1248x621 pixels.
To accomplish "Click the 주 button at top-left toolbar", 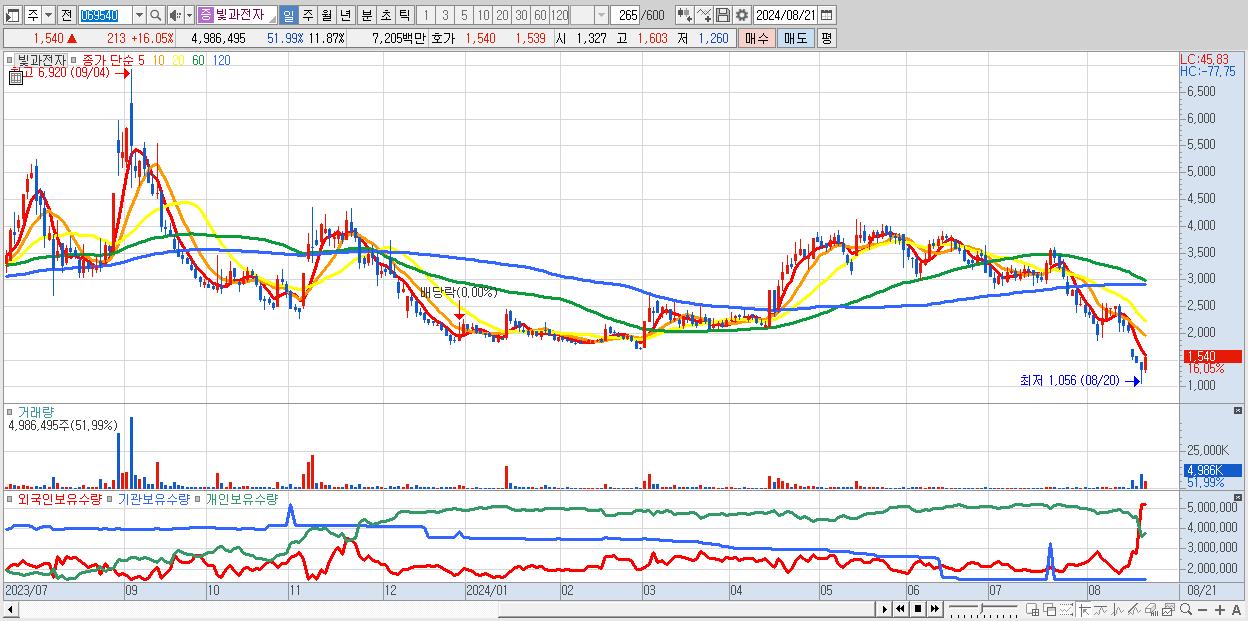I will pos(32,15).
